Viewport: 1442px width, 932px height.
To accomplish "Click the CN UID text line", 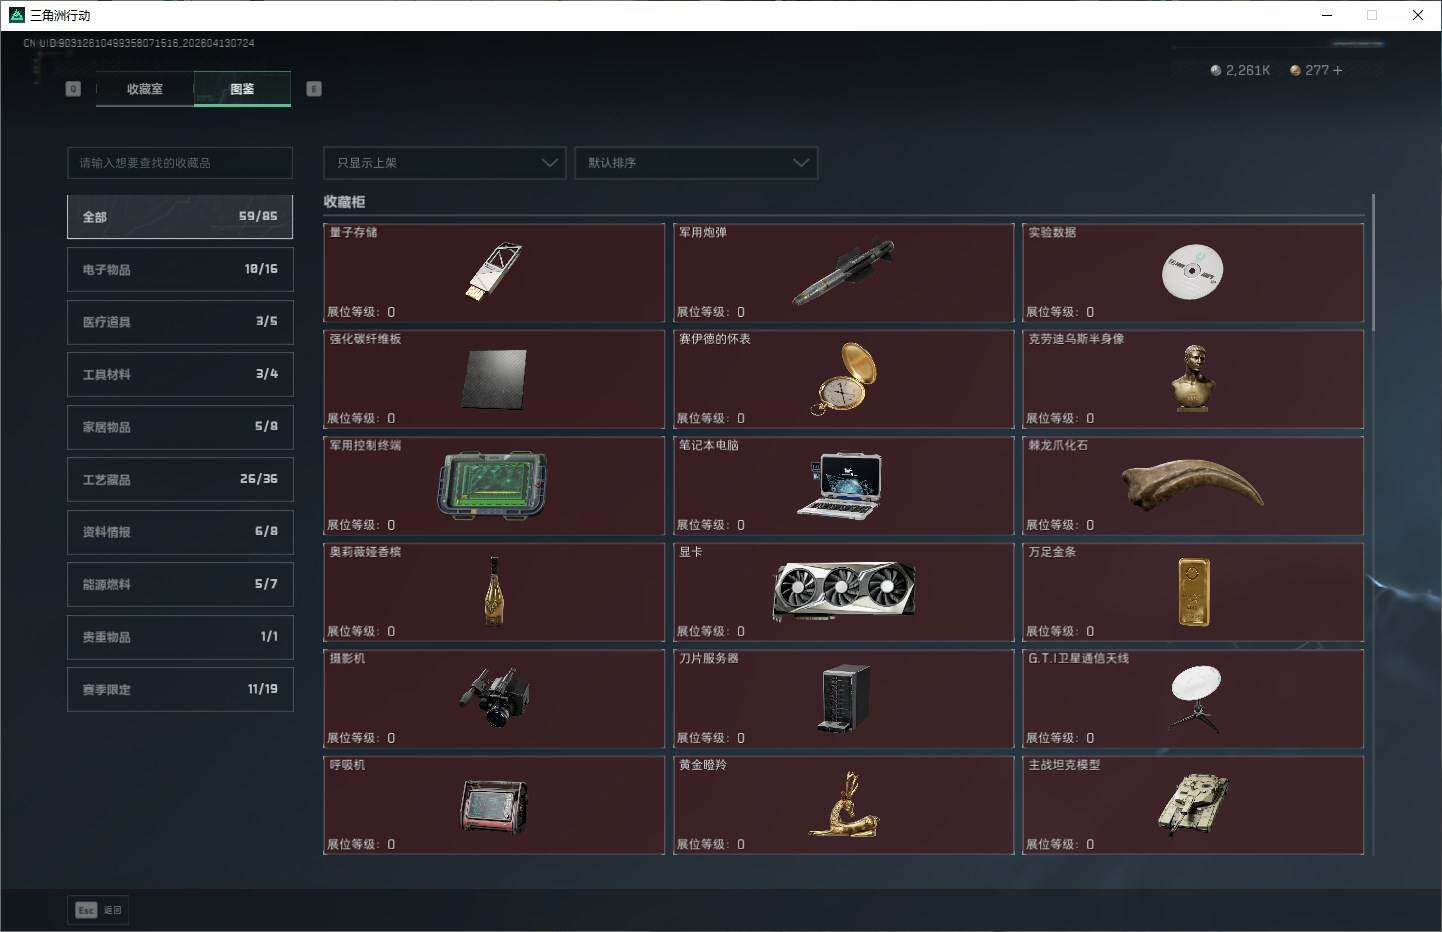I will coord(139,43).
